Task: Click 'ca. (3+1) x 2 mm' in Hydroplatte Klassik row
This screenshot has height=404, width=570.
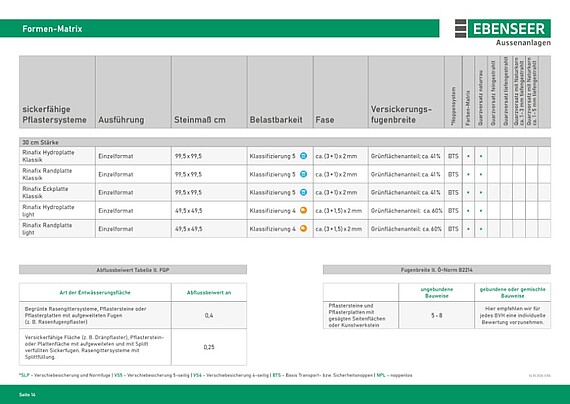Action: click(336, 156)
